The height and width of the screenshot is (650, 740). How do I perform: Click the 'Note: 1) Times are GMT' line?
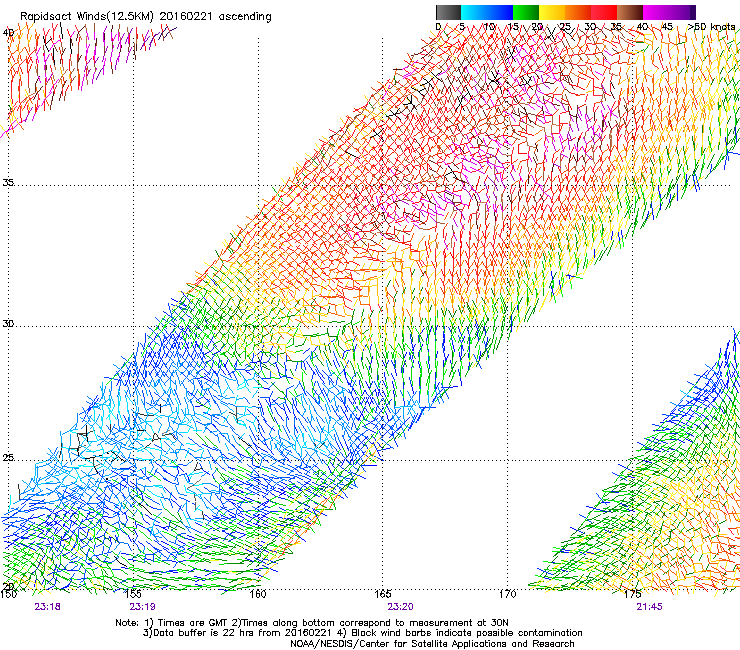point(311,623)
